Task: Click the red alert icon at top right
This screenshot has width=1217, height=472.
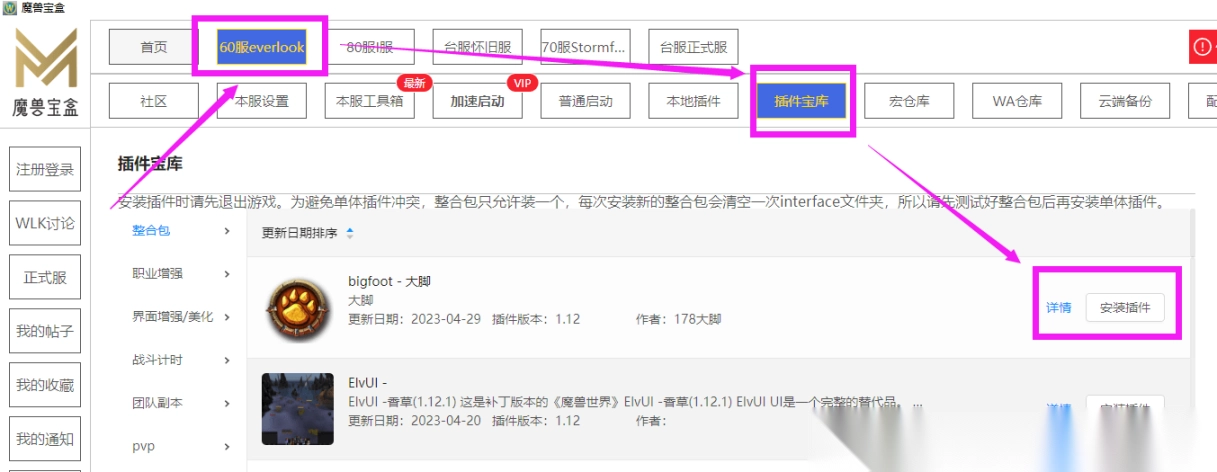Action: coord(1201,47)
